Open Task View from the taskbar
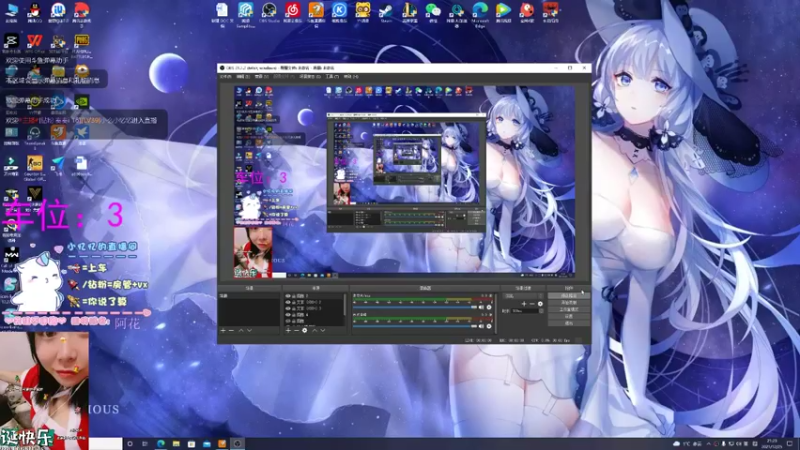The width and height of the screenshot is (800, 450). click(x=145, y=443)
